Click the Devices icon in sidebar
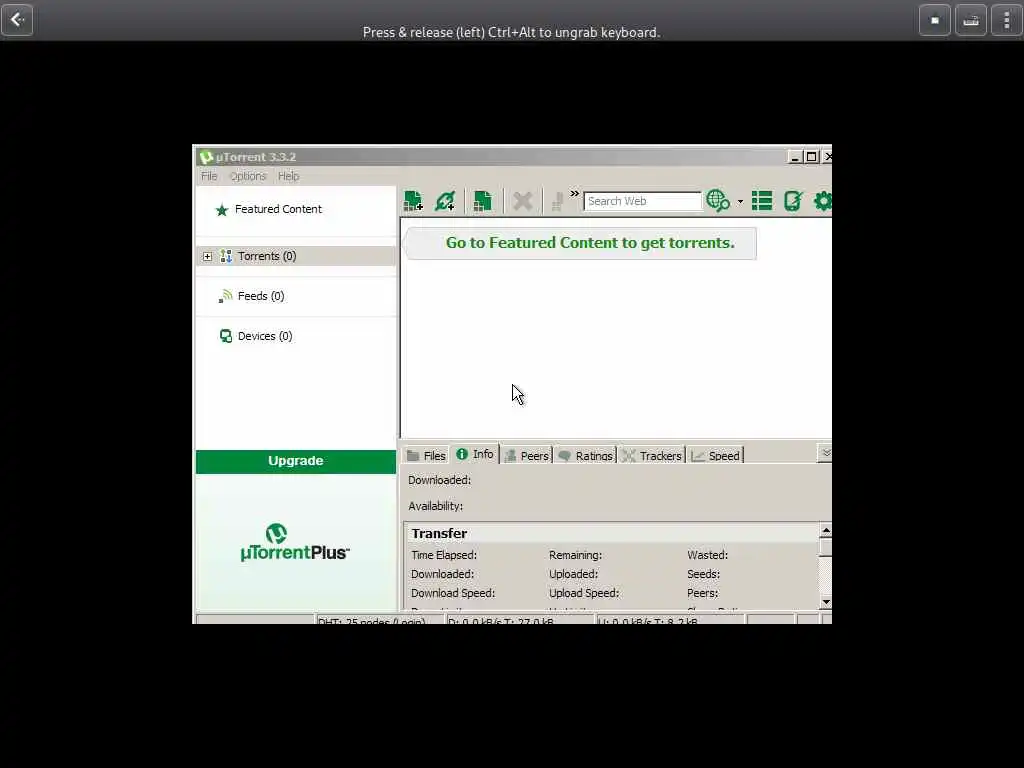The width and height of the screenshot is (1024, 768). point(226,336)
